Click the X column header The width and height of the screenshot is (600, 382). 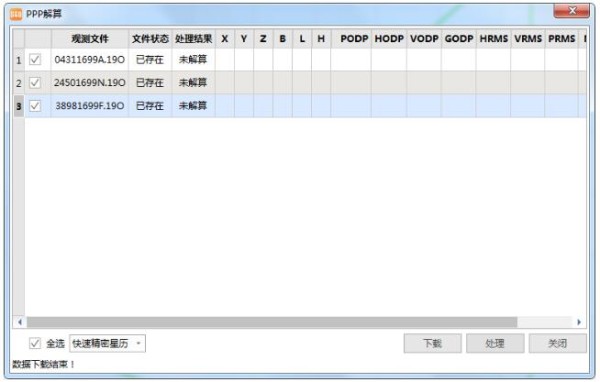225,39
